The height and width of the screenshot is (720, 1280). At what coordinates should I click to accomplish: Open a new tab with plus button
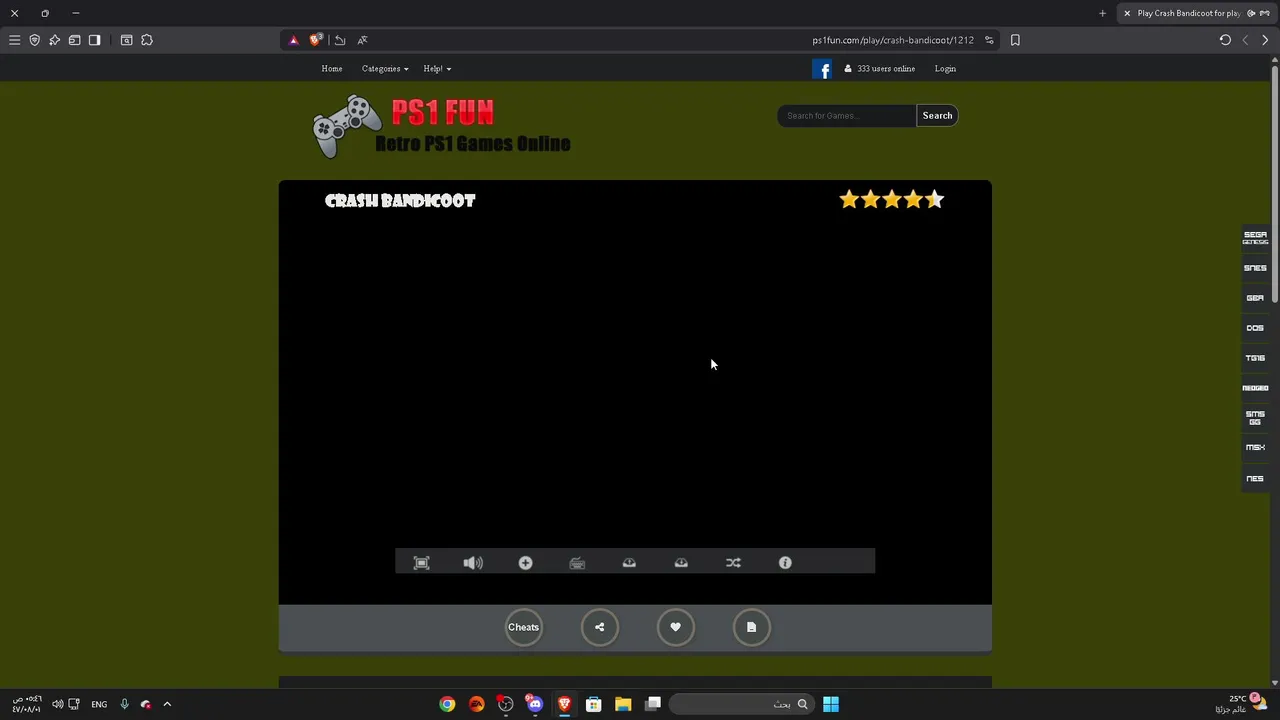(x=1102, y=13)
